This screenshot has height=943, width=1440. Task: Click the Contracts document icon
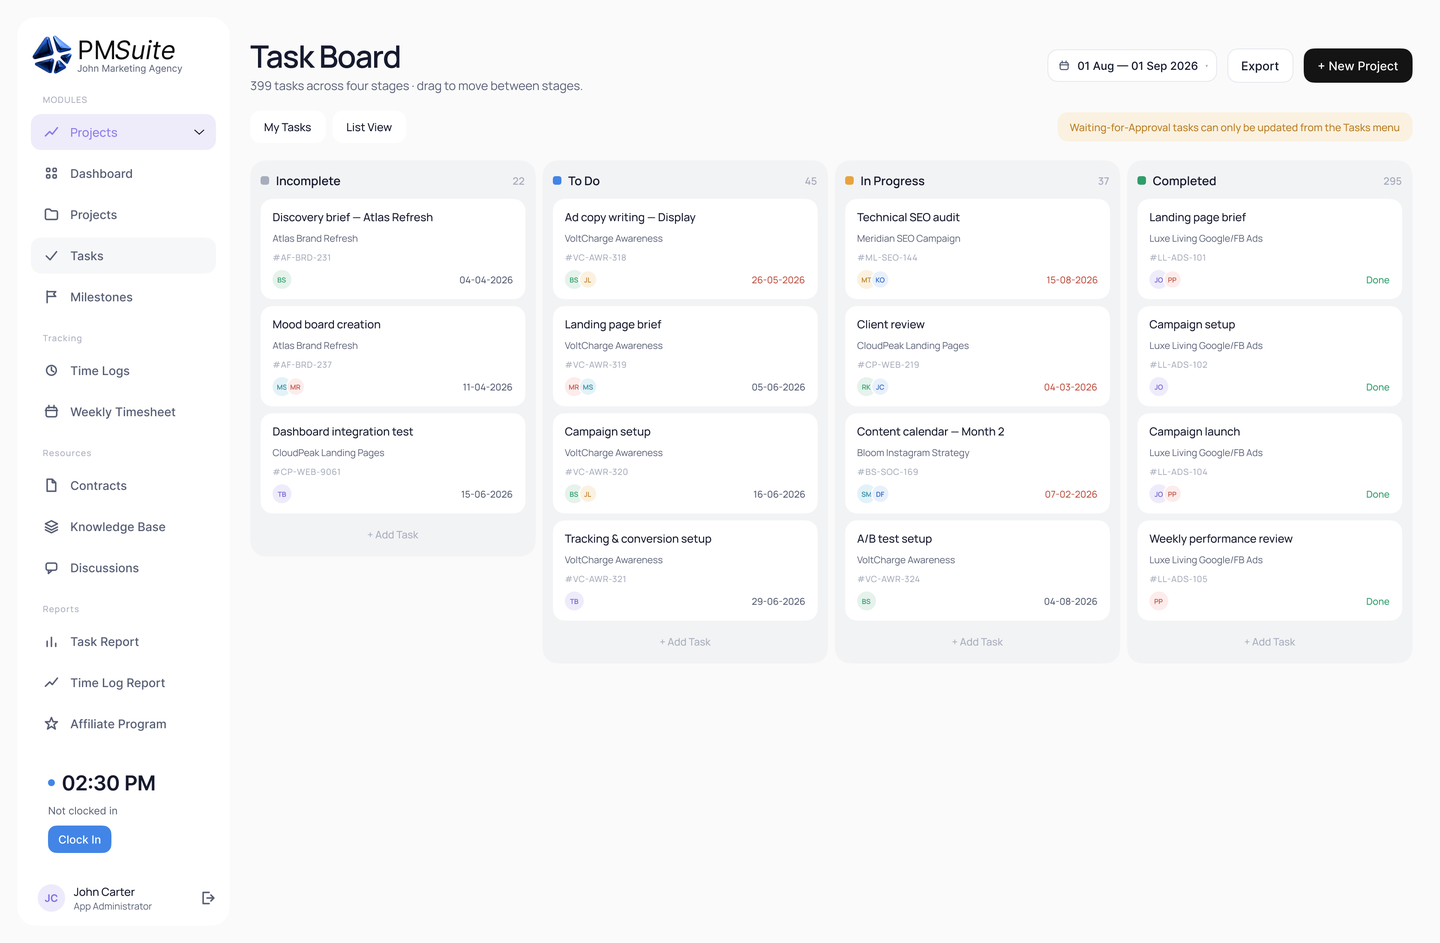point(51,485)
